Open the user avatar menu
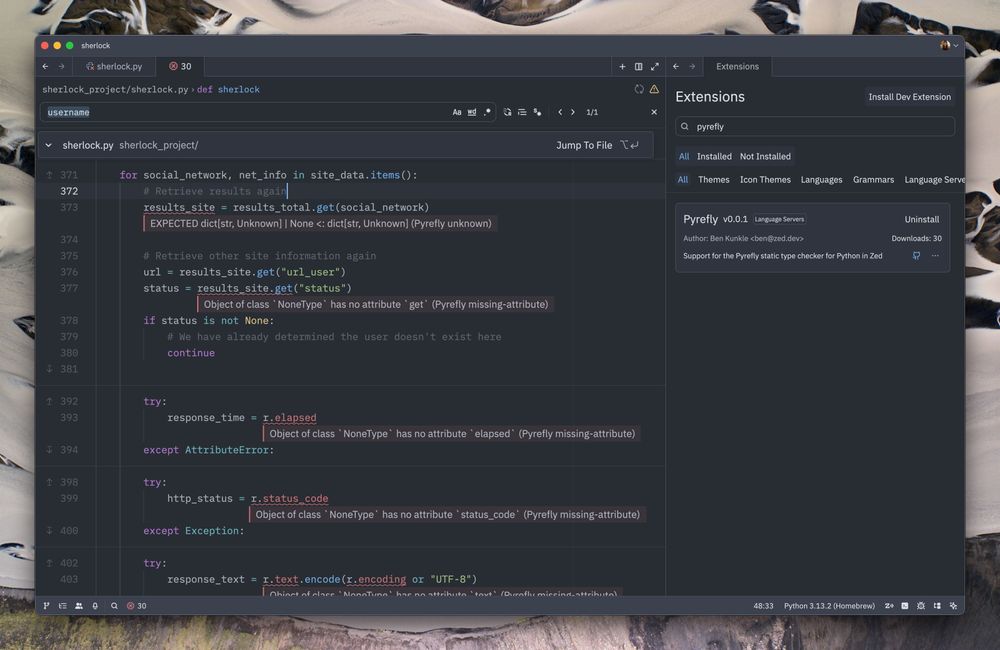The width and height of the screenshot is (1000, 650). pos(949,45)
